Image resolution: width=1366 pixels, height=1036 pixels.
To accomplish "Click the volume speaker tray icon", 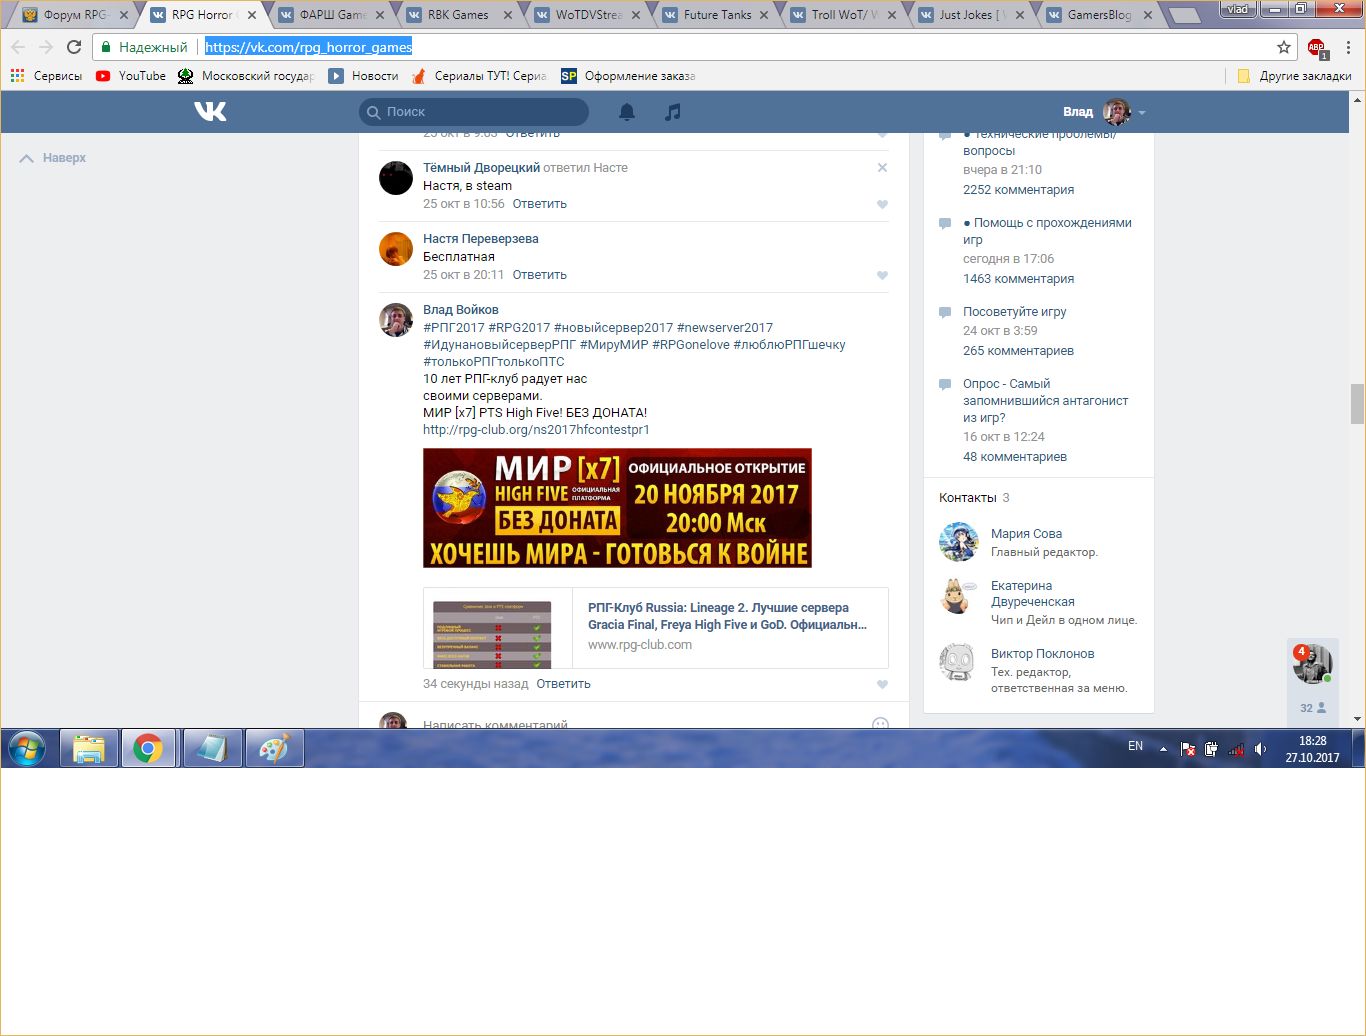I will [1260, 749].
